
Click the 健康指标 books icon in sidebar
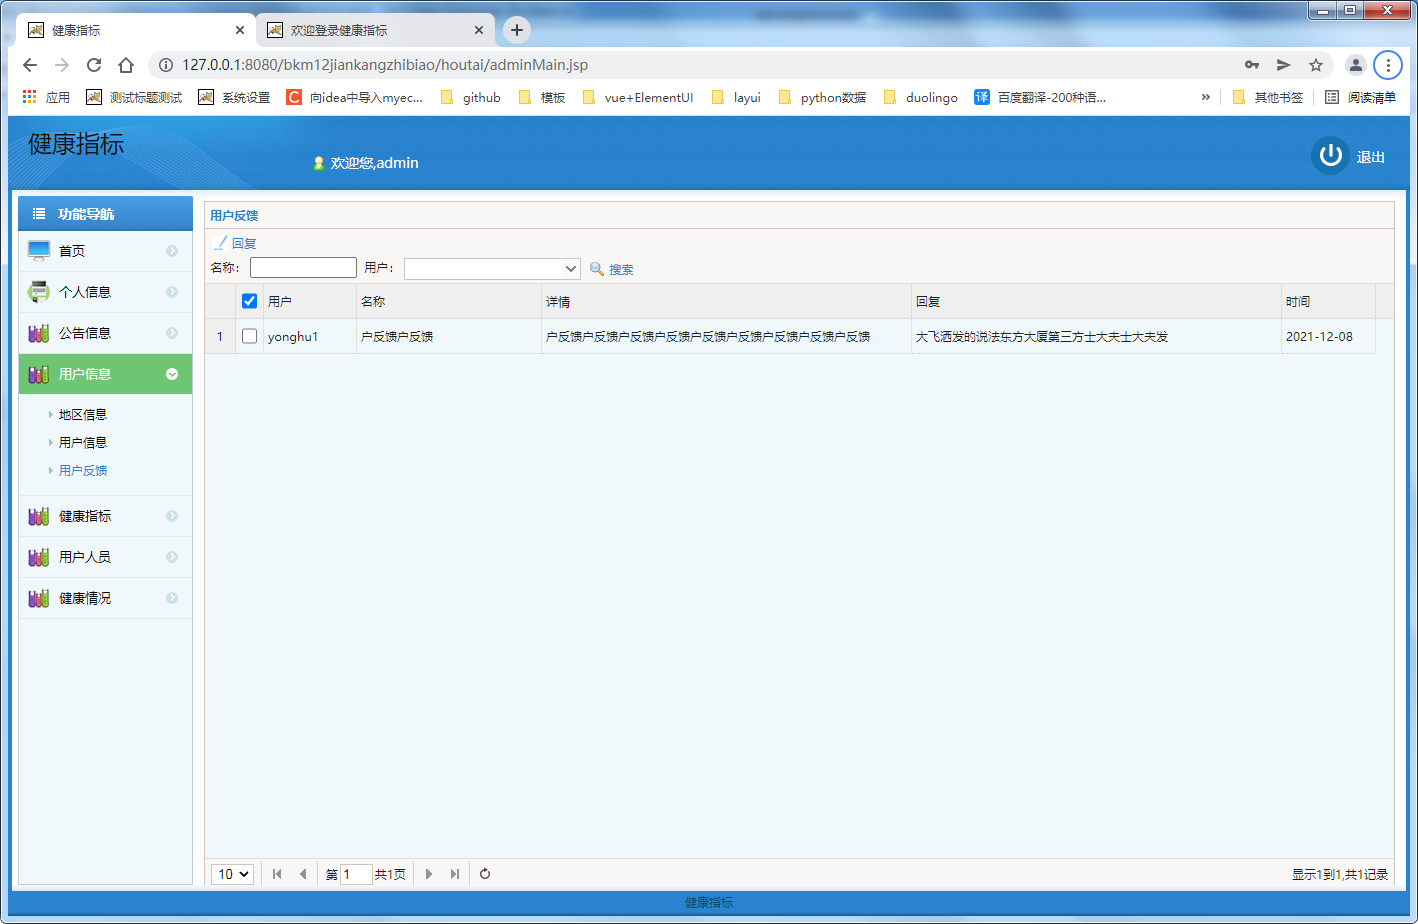coord(39,516)
